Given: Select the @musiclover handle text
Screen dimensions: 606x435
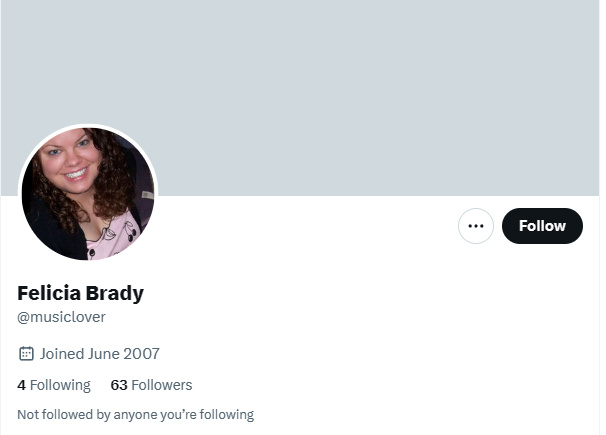Looking at the screenshot, I should (x=61, y=317).
